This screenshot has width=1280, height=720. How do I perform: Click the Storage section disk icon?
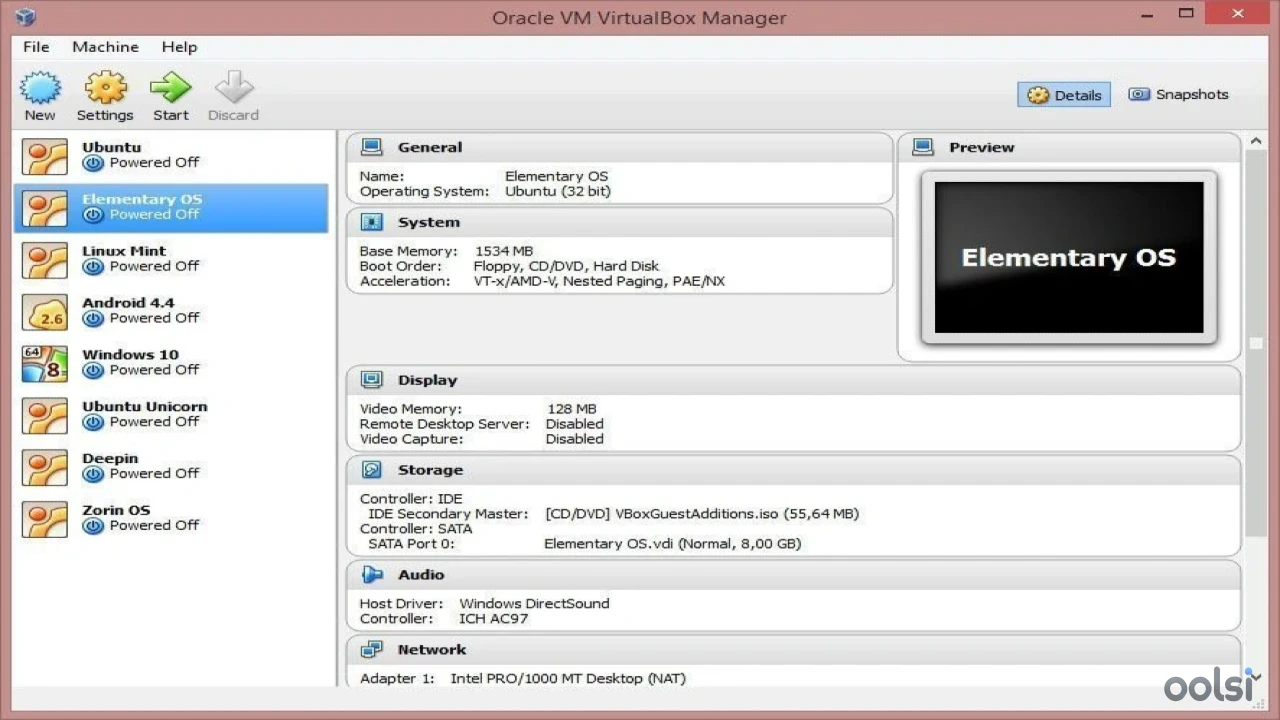pos(371,470)
